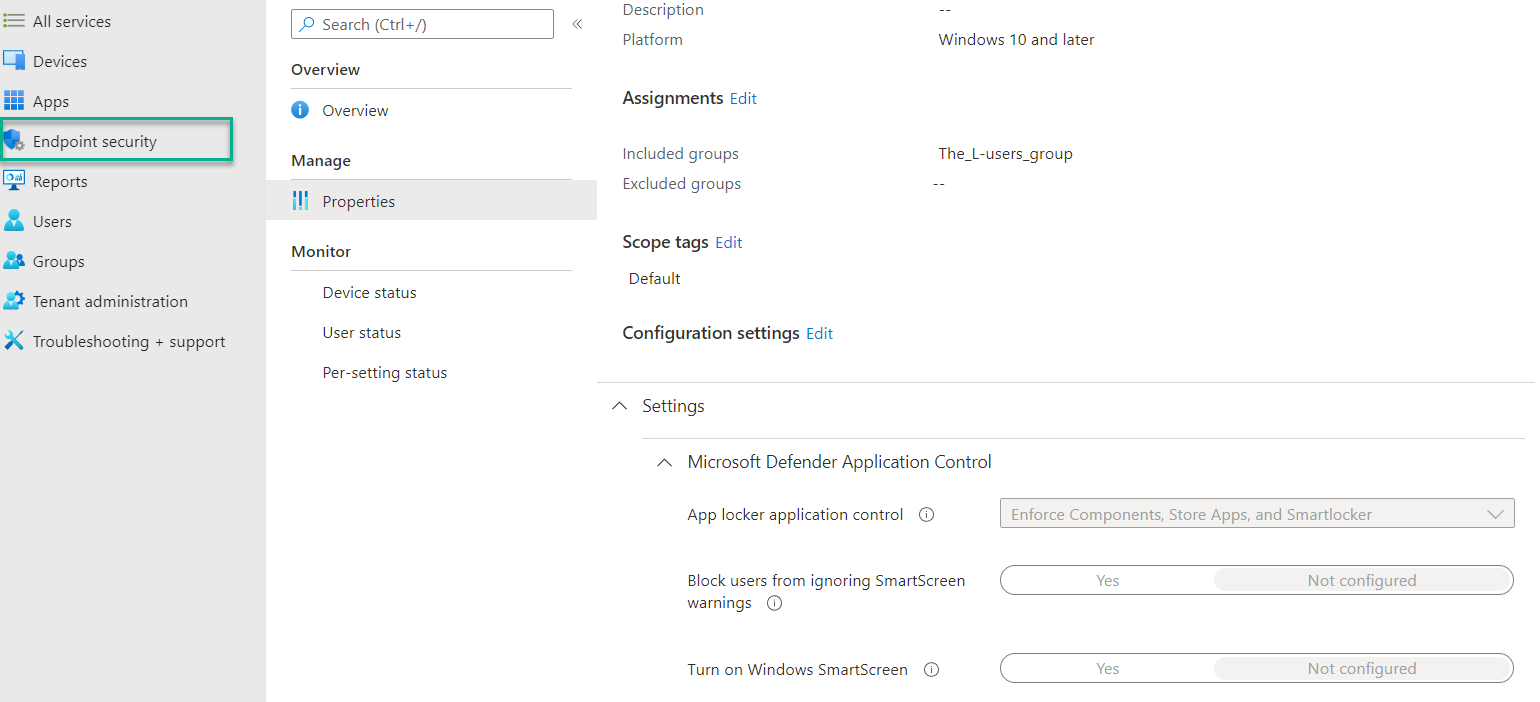Viewport: 1540px width, 702px height.
Task: Collapse the Settings section chevron
Action: 620,406
